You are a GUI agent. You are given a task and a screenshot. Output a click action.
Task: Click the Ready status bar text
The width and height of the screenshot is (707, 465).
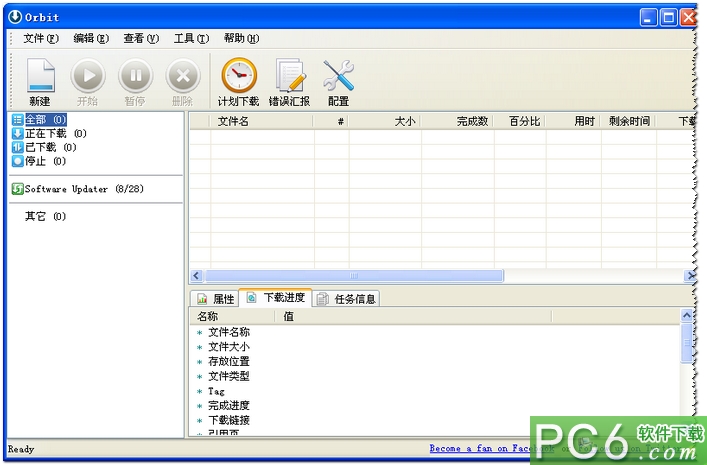[21, 449]
